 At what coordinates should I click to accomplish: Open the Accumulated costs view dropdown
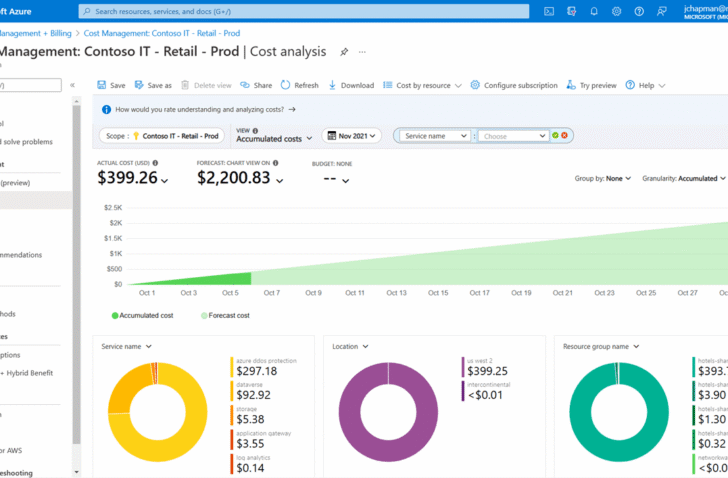click(274, 139)
